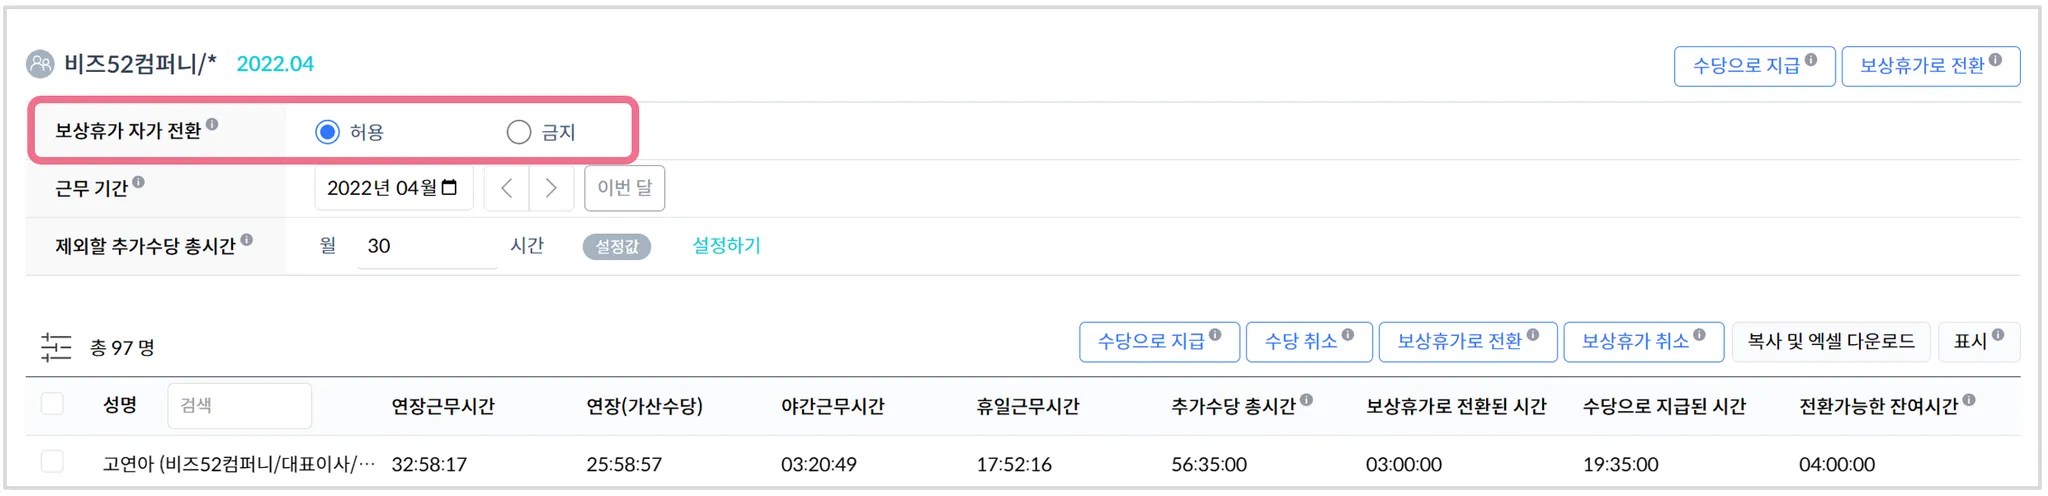Open the calendar icon in the 2022년 04월 field
2048x496 pixels.
coord(450,188)
